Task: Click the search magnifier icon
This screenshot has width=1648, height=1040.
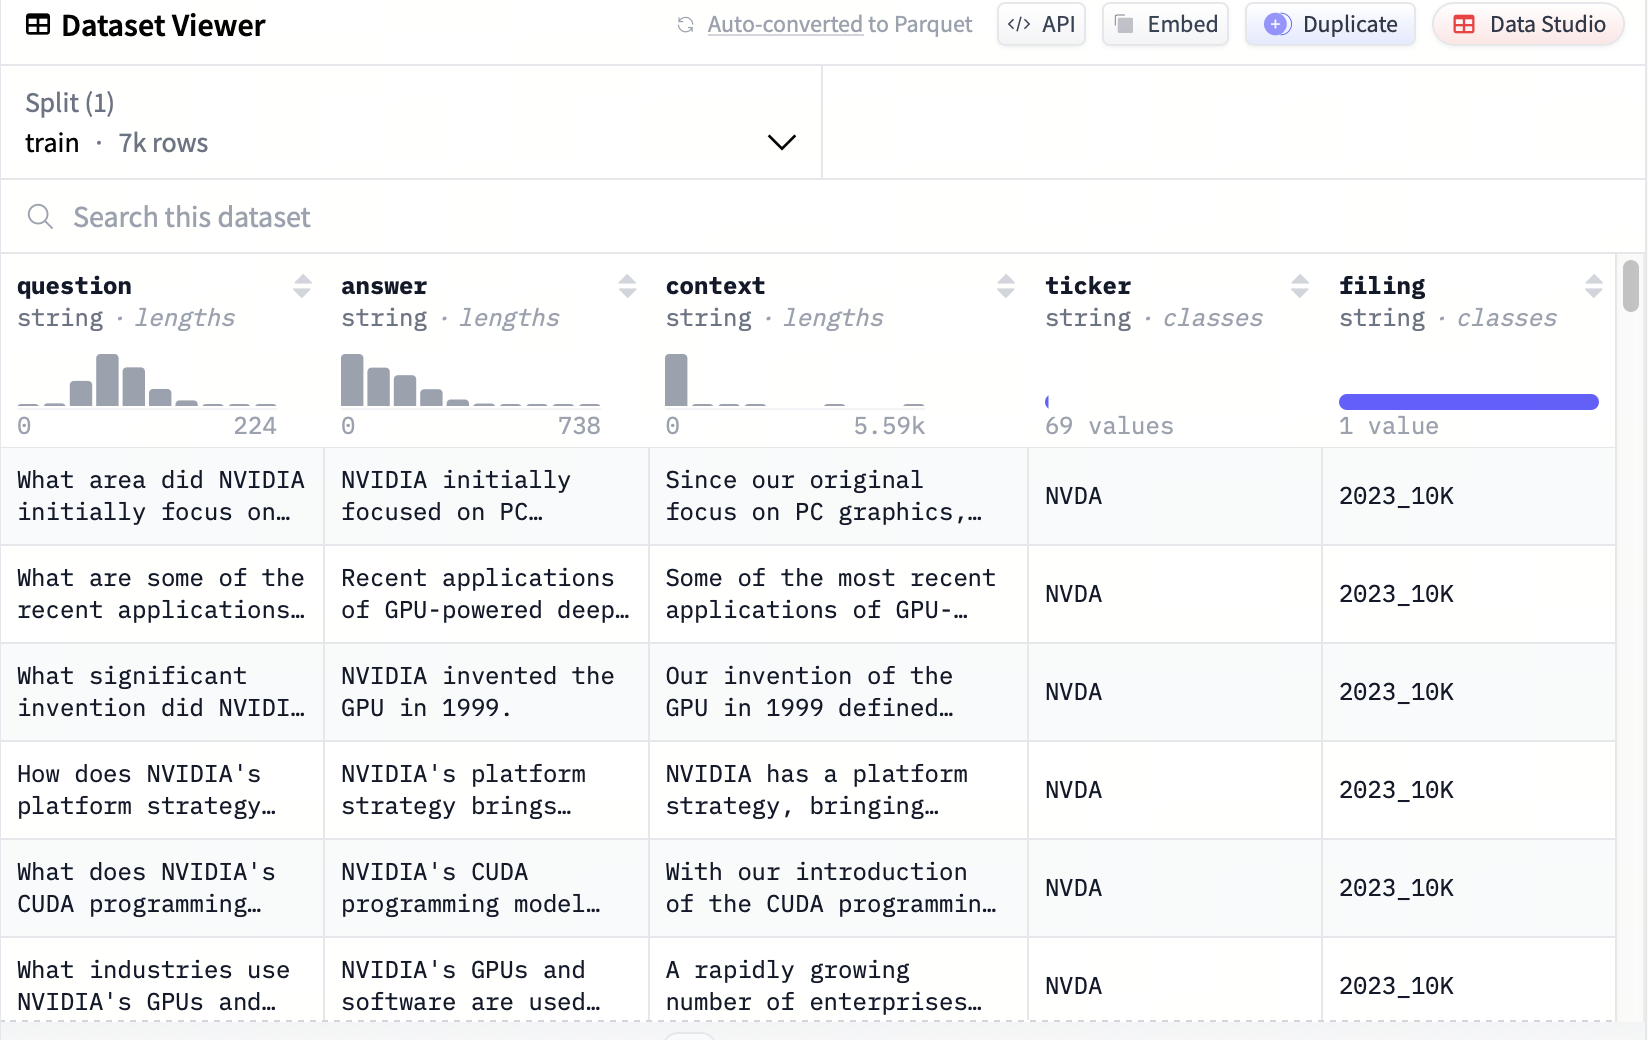Action: coord(40,217)
